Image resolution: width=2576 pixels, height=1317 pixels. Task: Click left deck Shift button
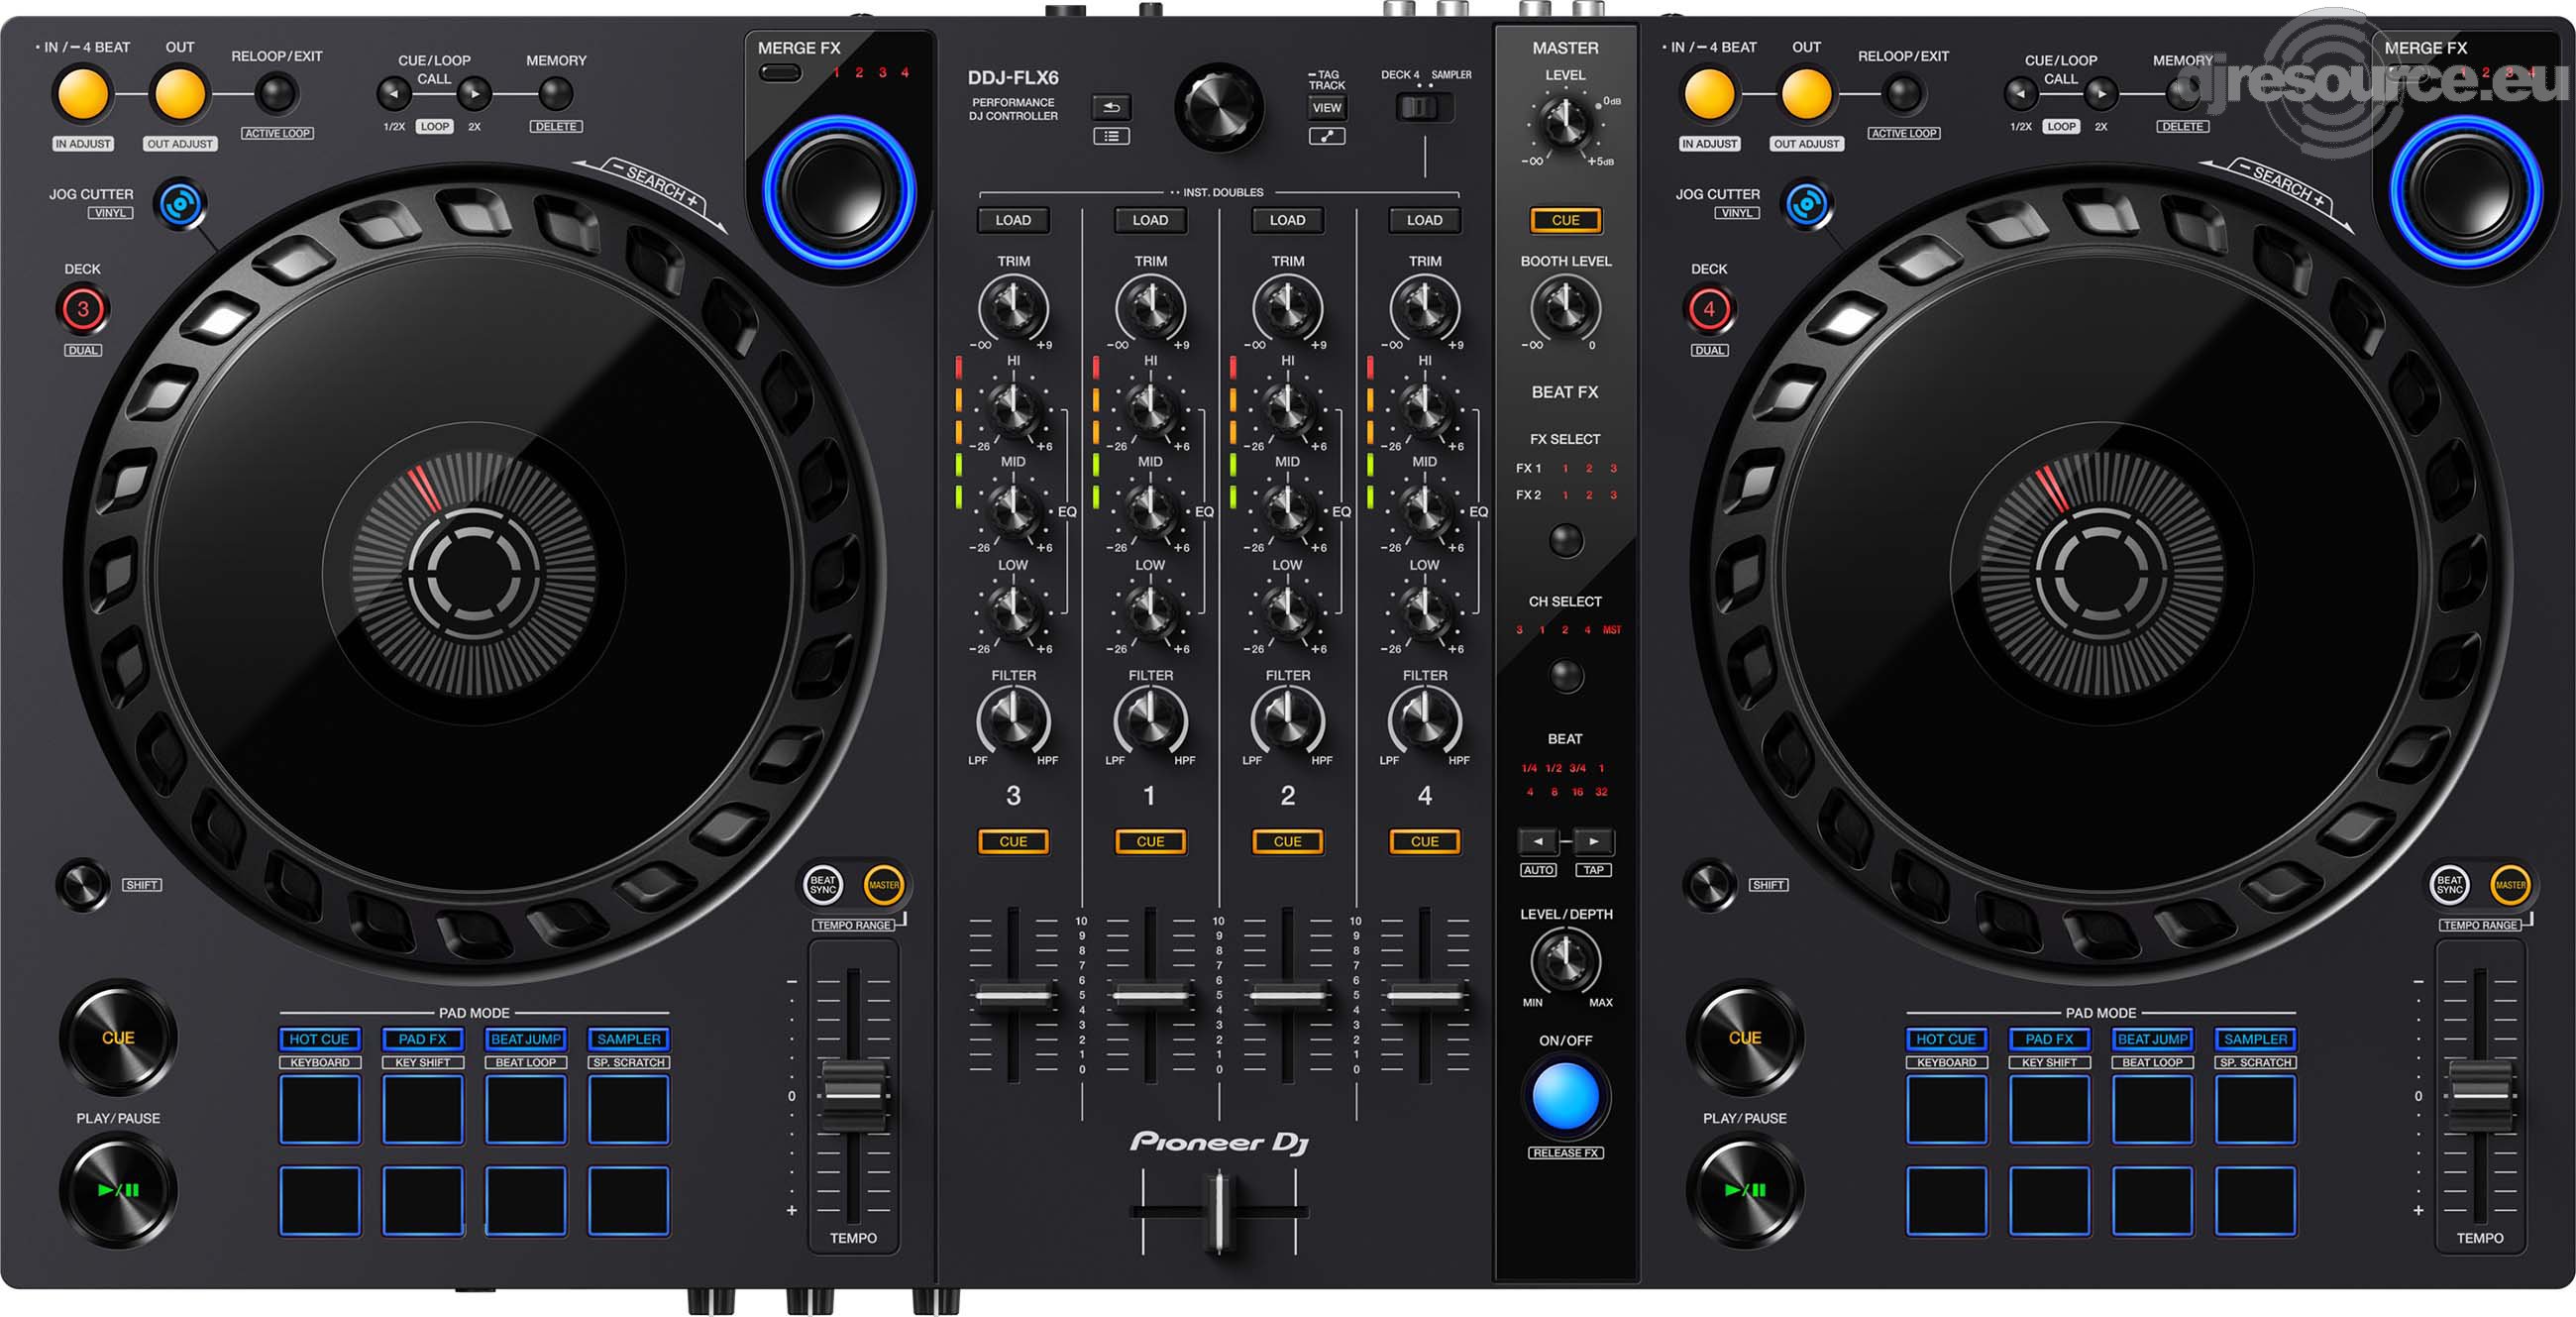coord(83,884)
